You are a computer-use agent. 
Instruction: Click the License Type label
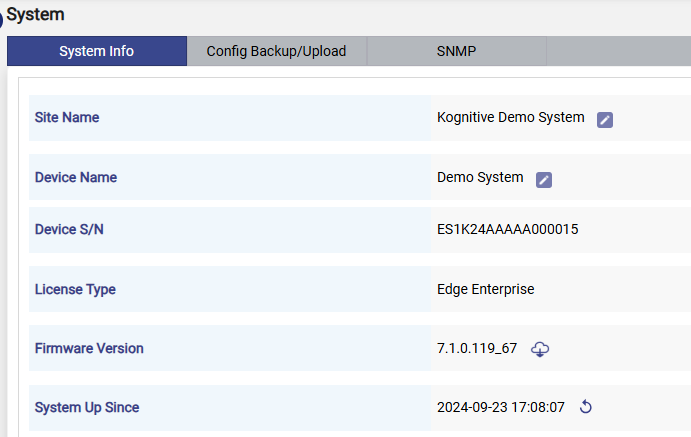75,289
